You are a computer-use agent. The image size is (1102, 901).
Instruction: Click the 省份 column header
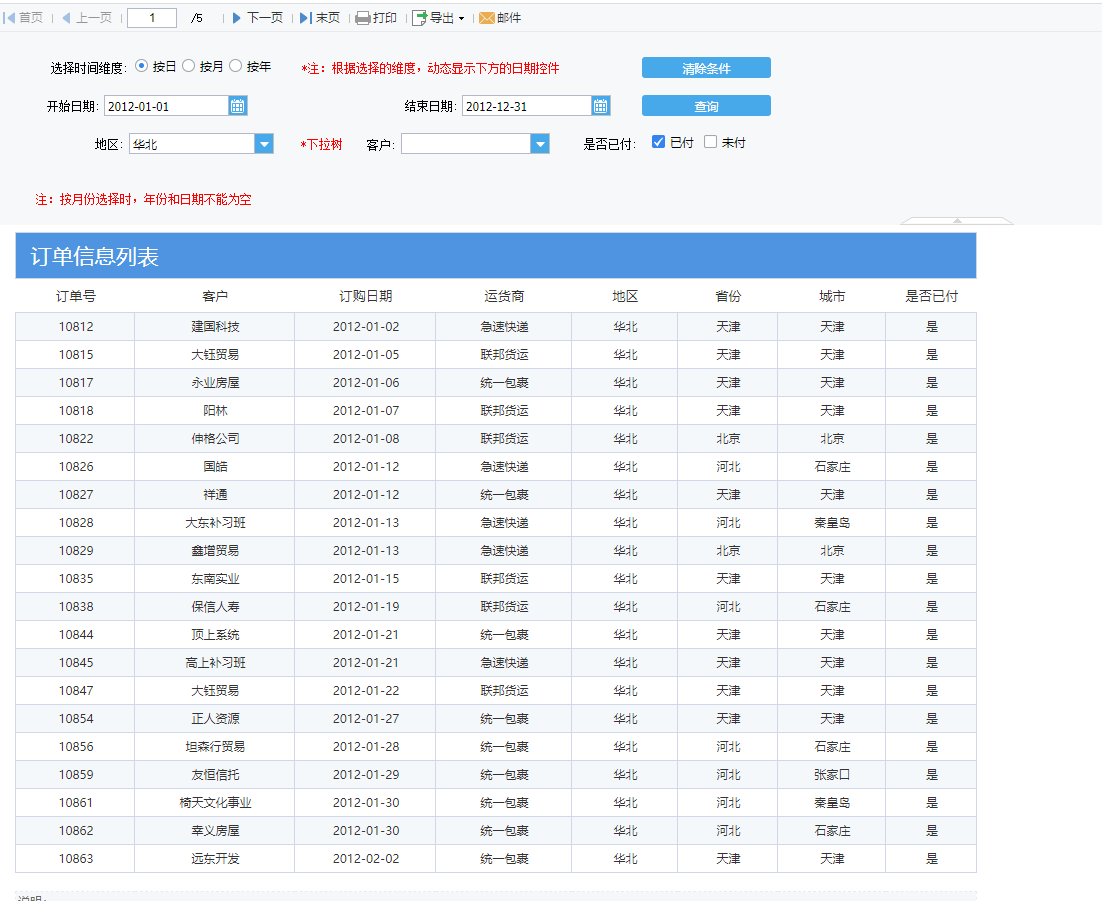(728, 297)
